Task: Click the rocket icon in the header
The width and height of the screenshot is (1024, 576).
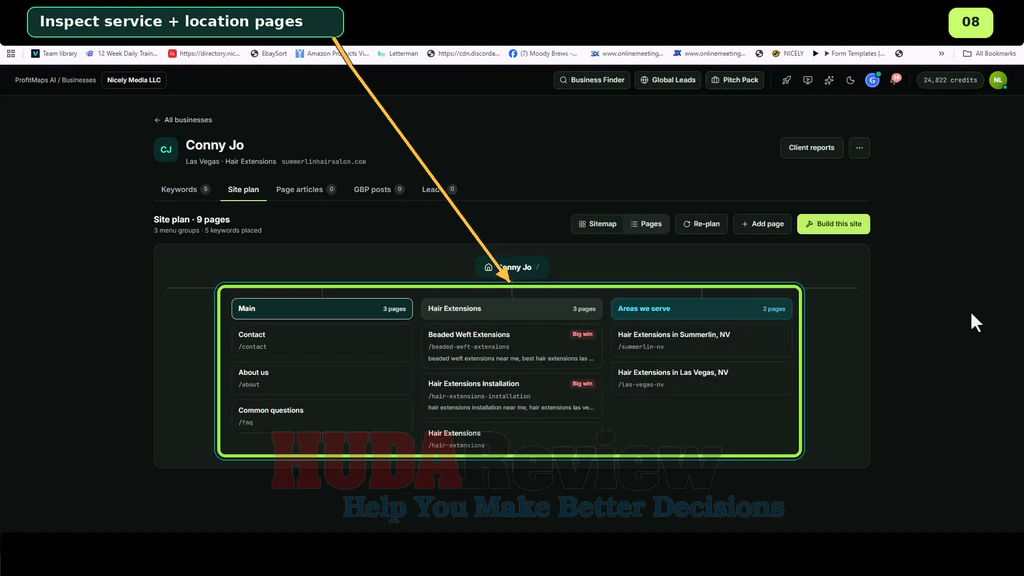Action: pyautogui.click(x=786, y=80)
